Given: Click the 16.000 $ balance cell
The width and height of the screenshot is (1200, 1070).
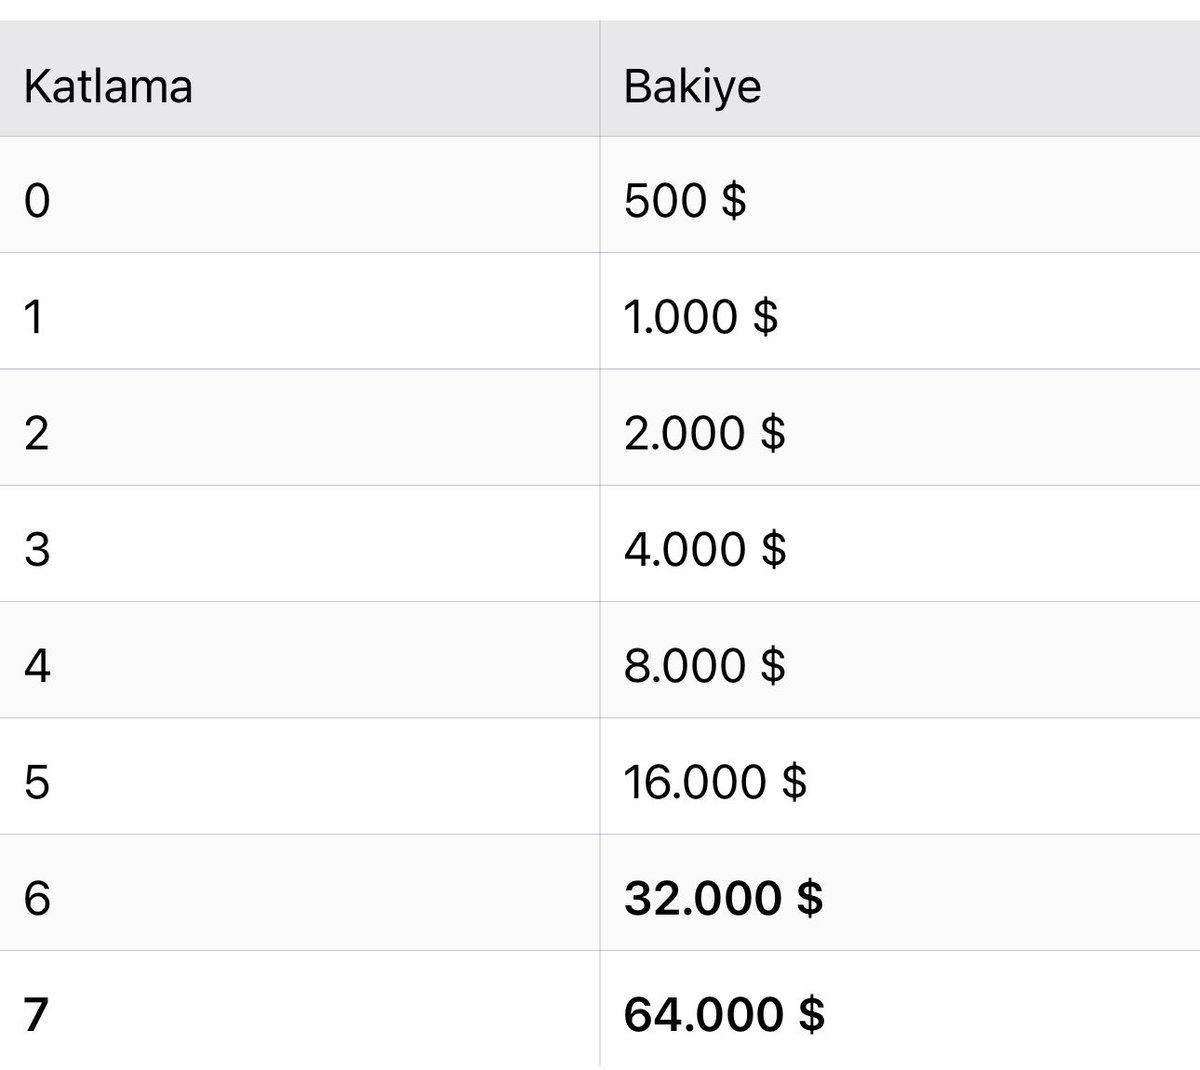Looking at the screenshot, I should (900, 776).
